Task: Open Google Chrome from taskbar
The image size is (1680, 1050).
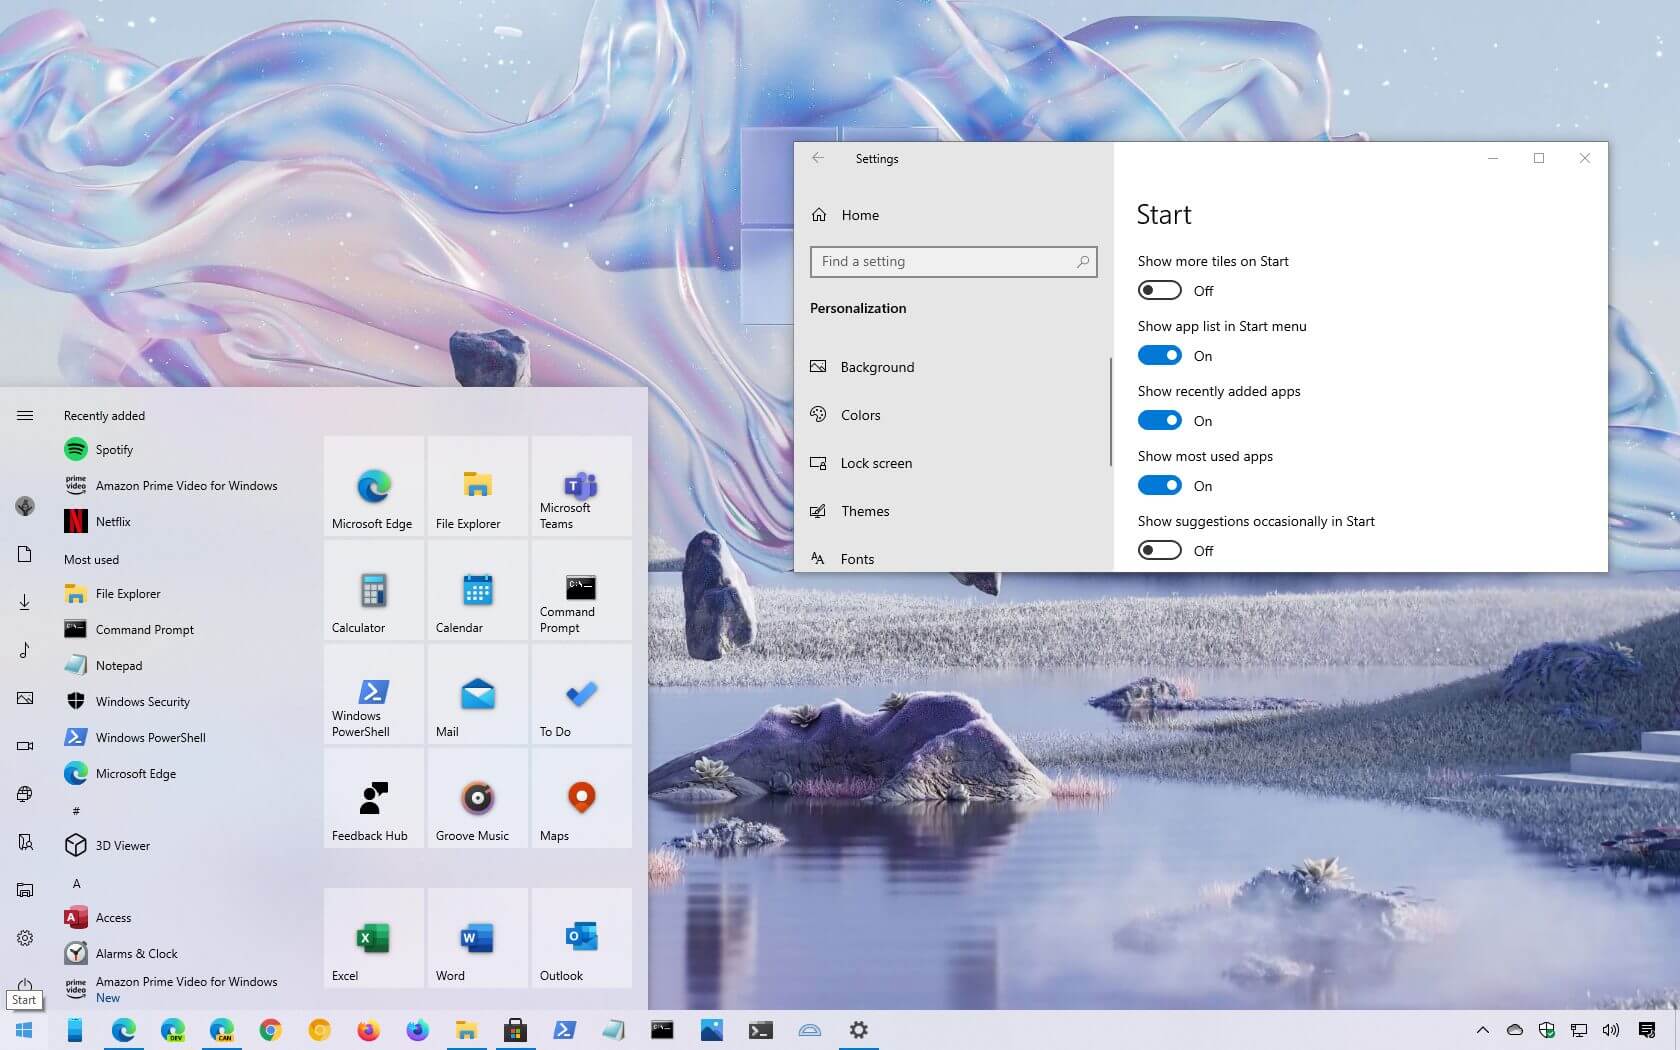Action: pyautogui.click(x=270, y=1030)
